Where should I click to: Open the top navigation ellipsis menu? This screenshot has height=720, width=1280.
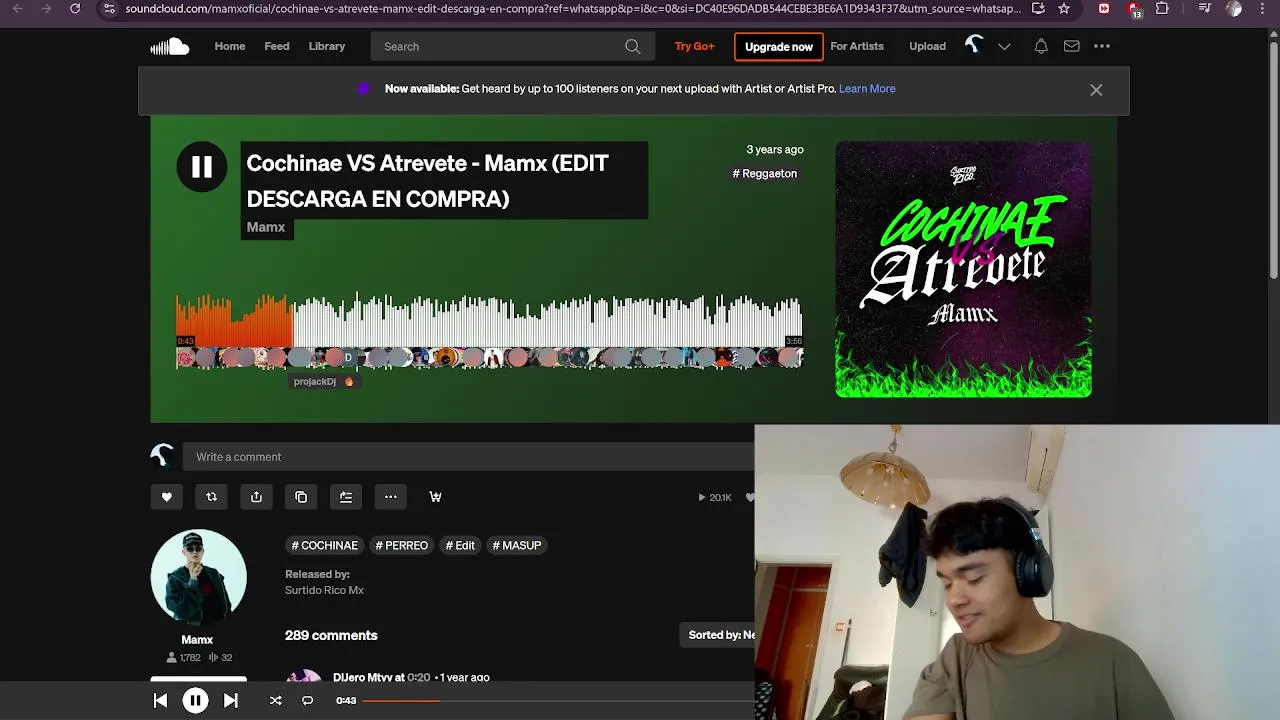point(1102,46)
